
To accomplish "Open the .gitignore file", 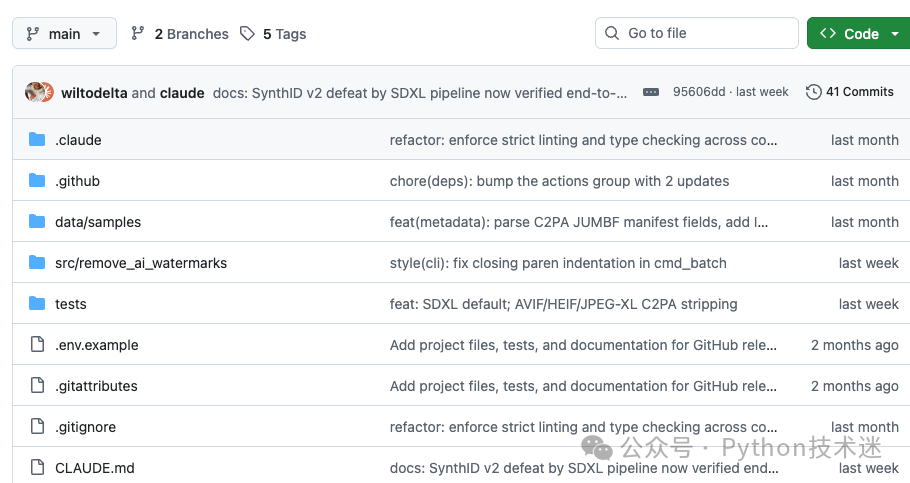I will click(85, 427).
